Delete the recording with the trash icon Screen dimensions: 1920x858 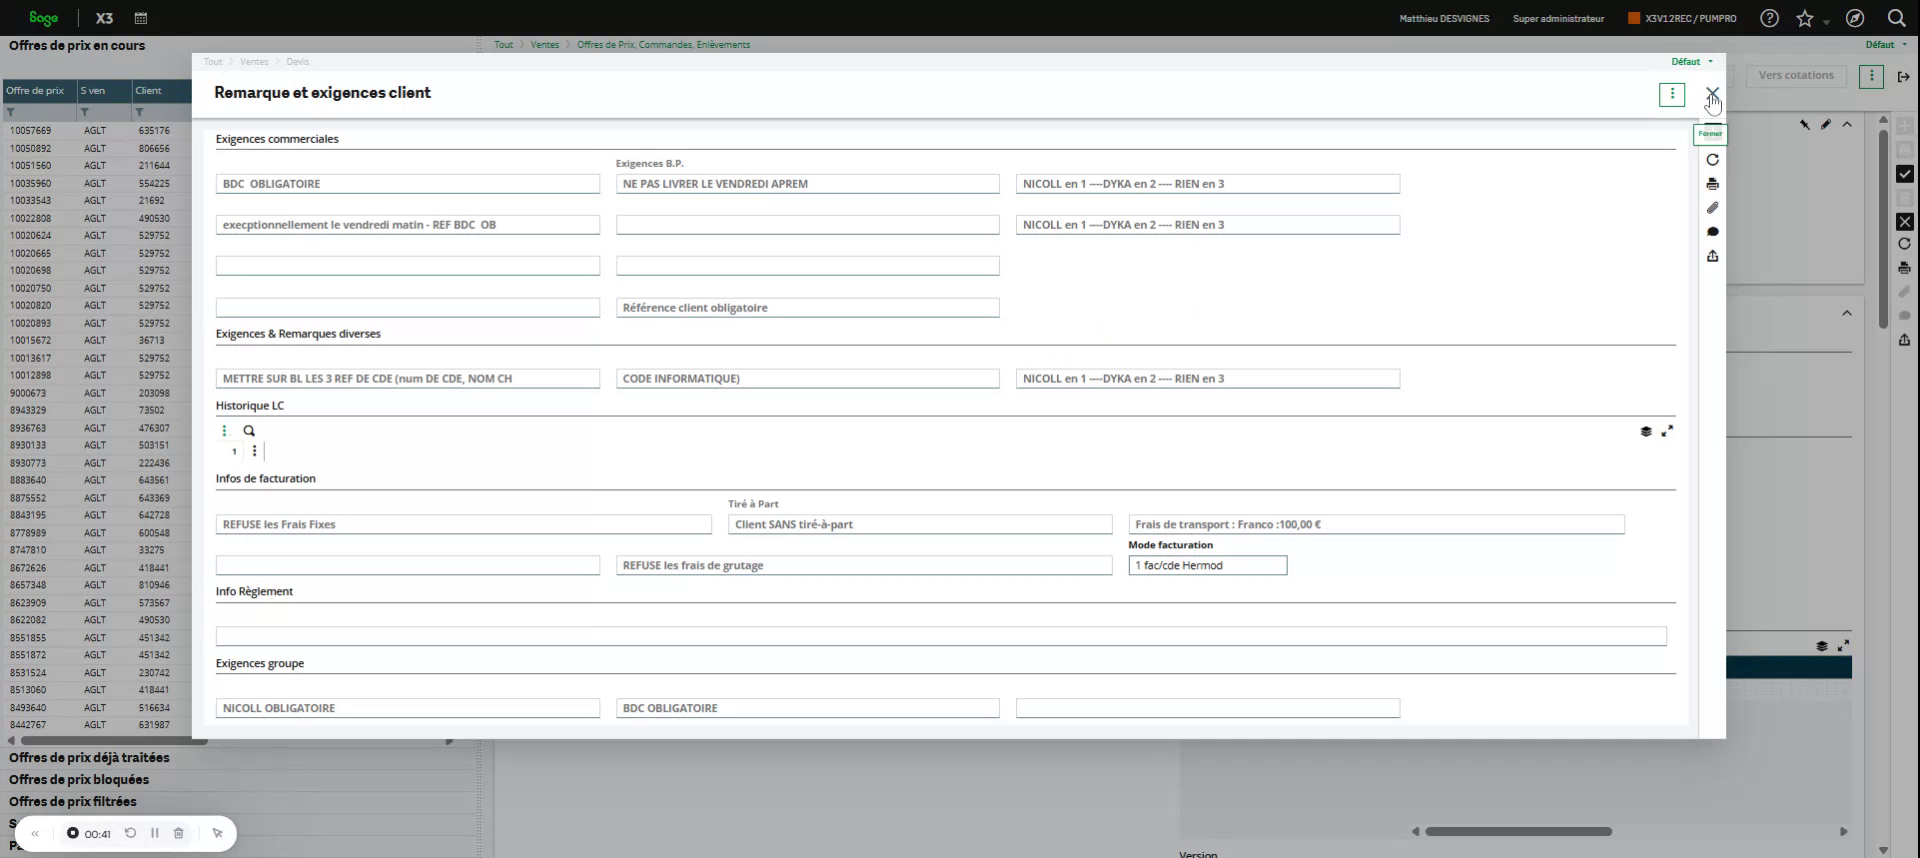[179, 833]
